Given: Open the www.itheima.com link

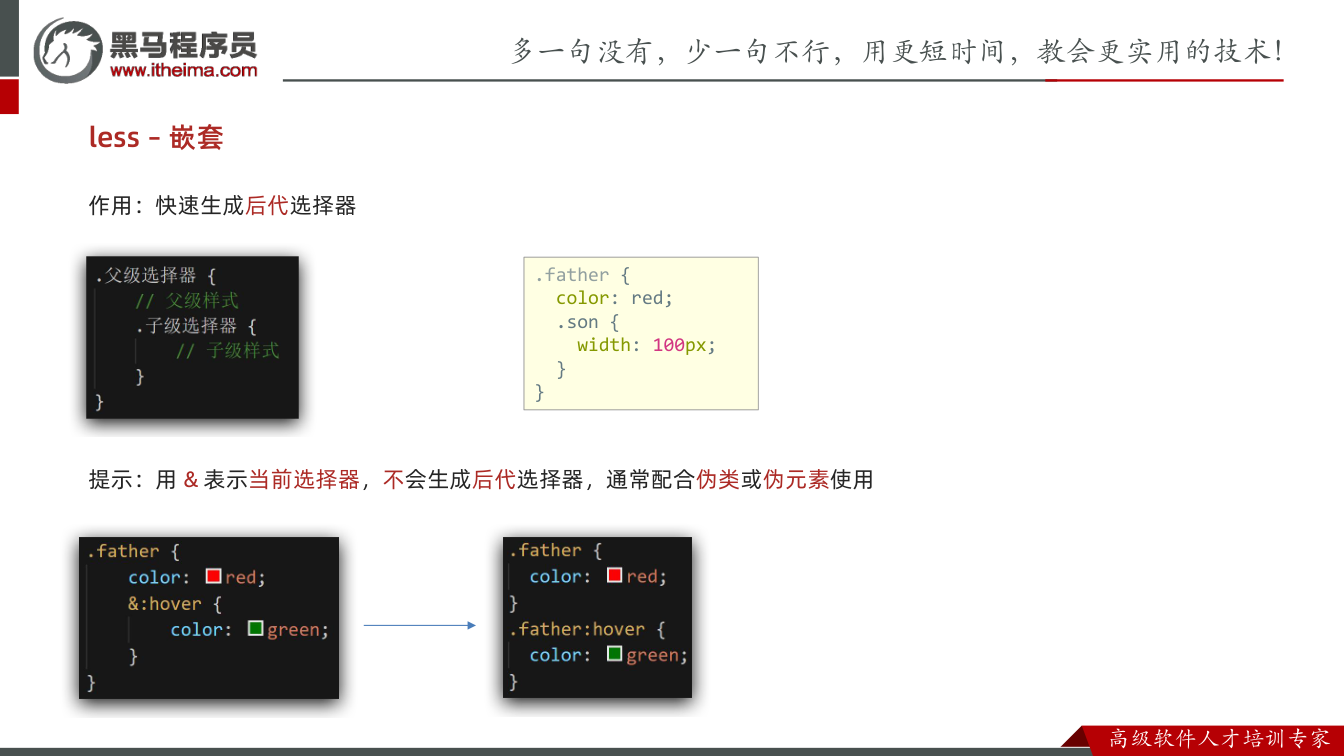Looking at the screenshot, I should tap(183, 70).
